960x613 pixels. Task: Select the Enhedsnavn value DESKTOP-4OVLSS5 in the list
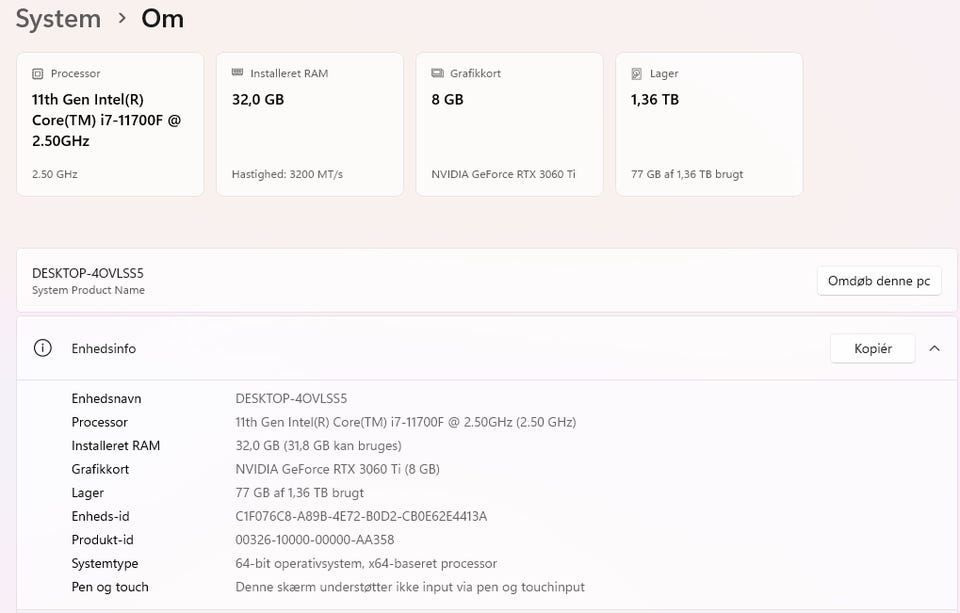point(291,399)
